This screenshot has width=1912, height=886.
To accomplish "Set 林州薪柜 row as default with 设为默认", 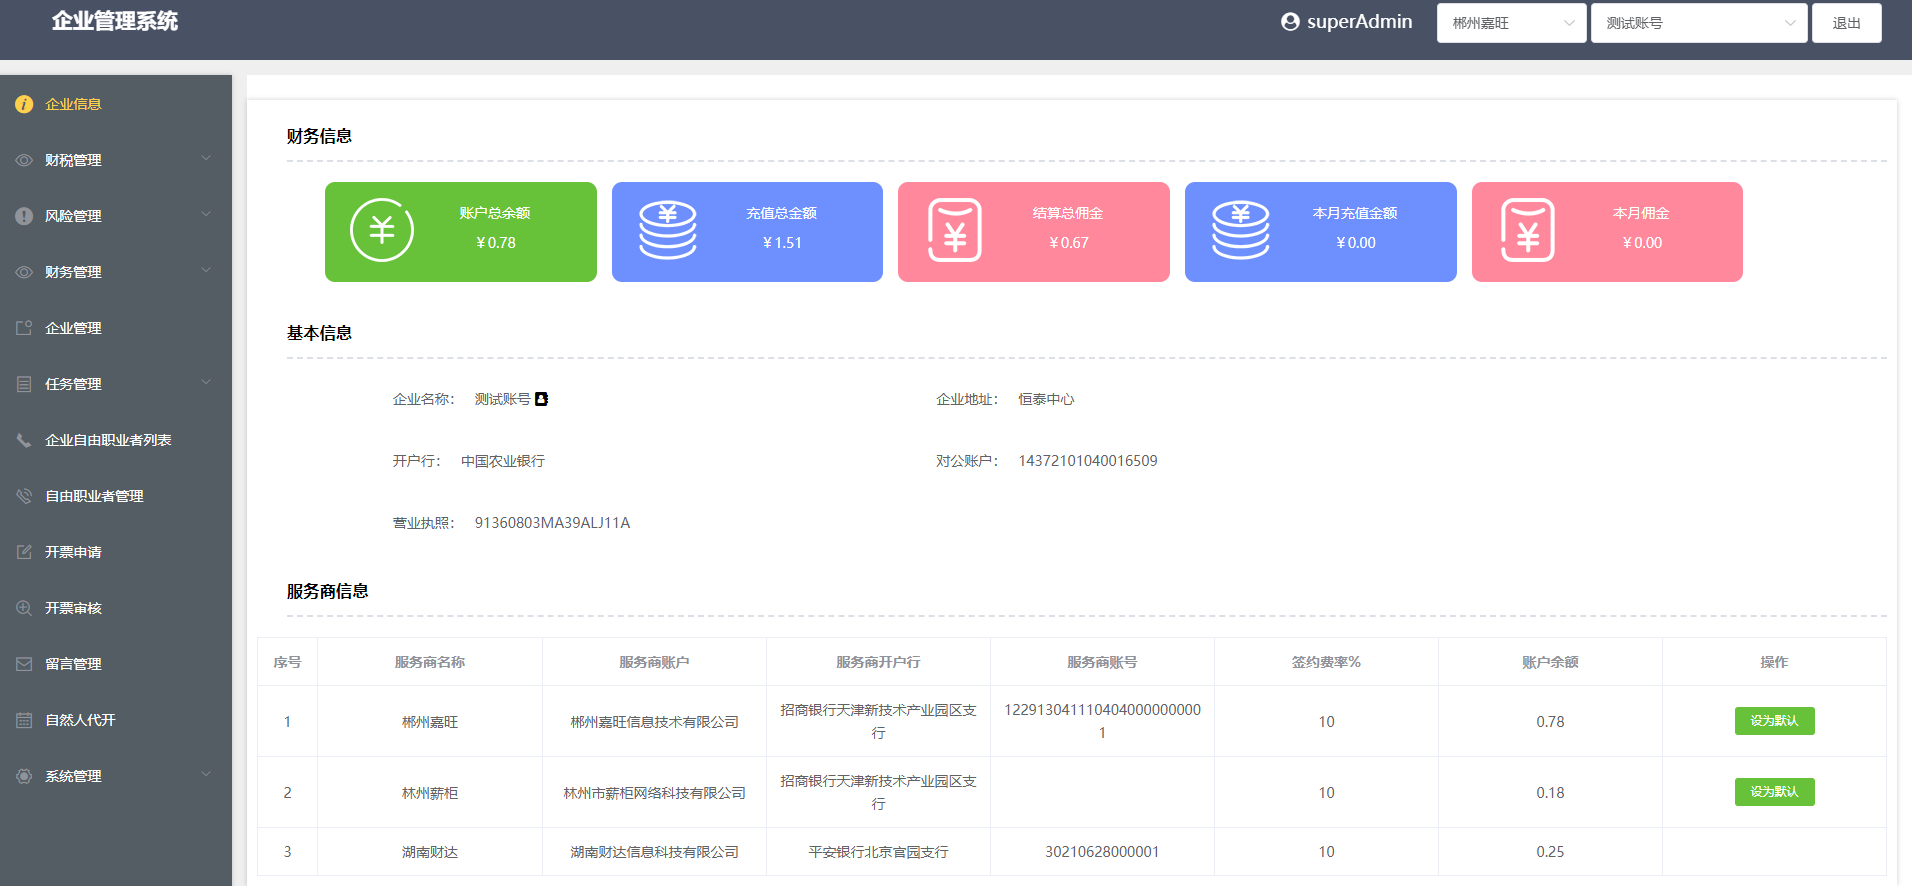I will tap(1774, 792).
